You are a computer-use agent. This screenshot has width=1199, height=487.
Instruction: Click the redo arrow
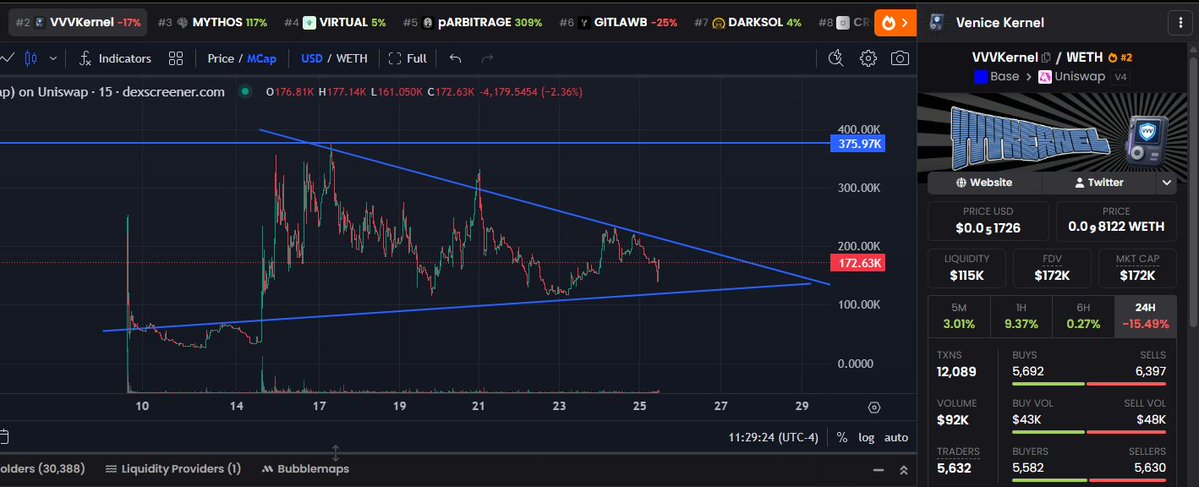coord(487,58)
